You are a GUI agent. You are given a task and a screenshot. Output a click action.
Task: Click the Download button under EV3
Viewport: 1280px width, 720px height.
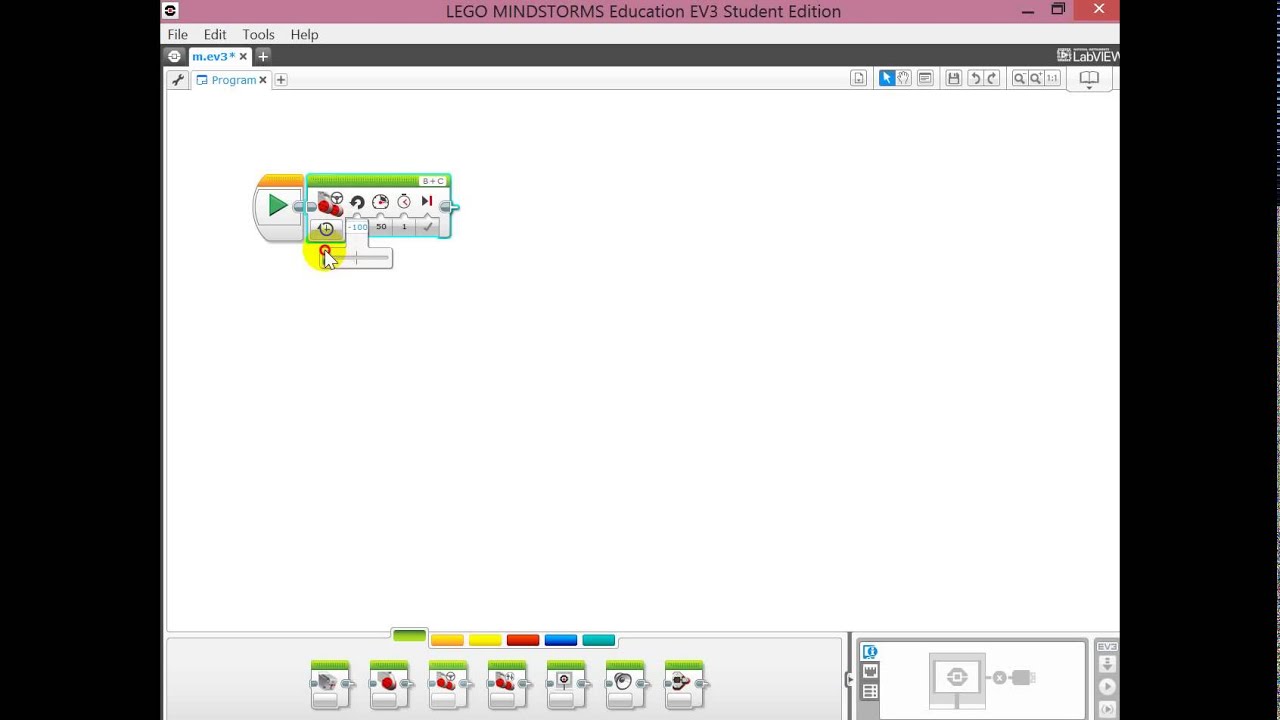tap(1107, 664)
